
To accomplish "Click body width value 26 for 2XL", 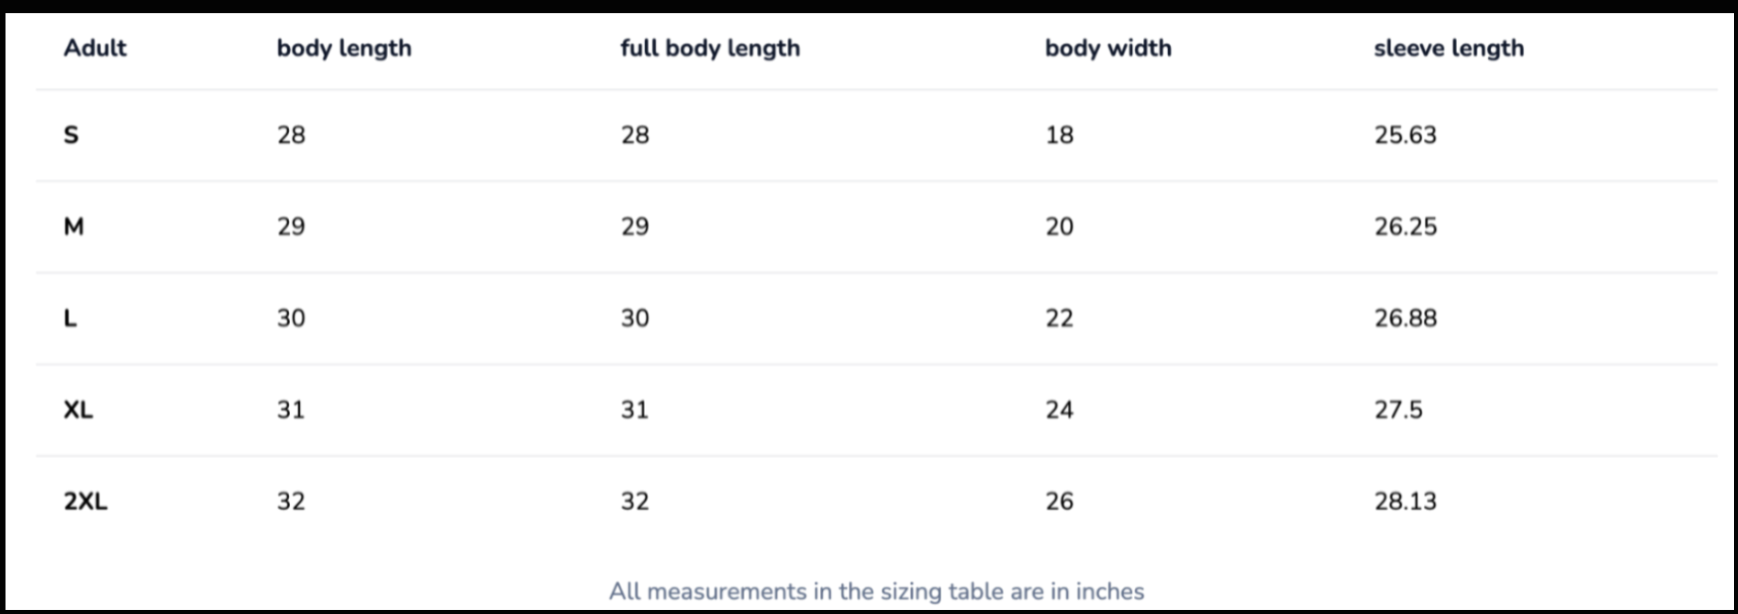I will point(1059,501).
